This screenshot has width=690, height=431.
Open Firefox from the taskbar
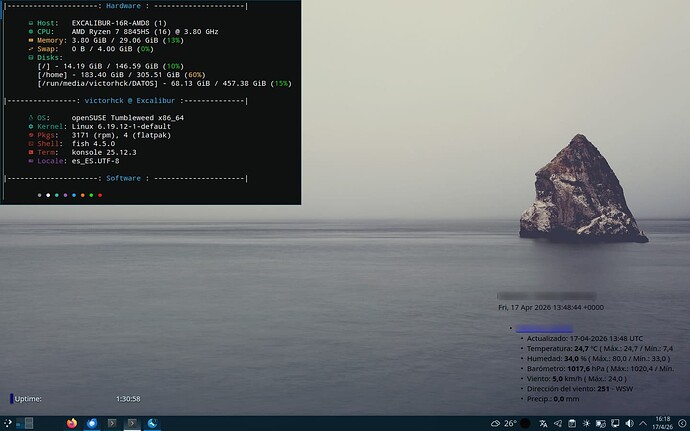point(72,424)
